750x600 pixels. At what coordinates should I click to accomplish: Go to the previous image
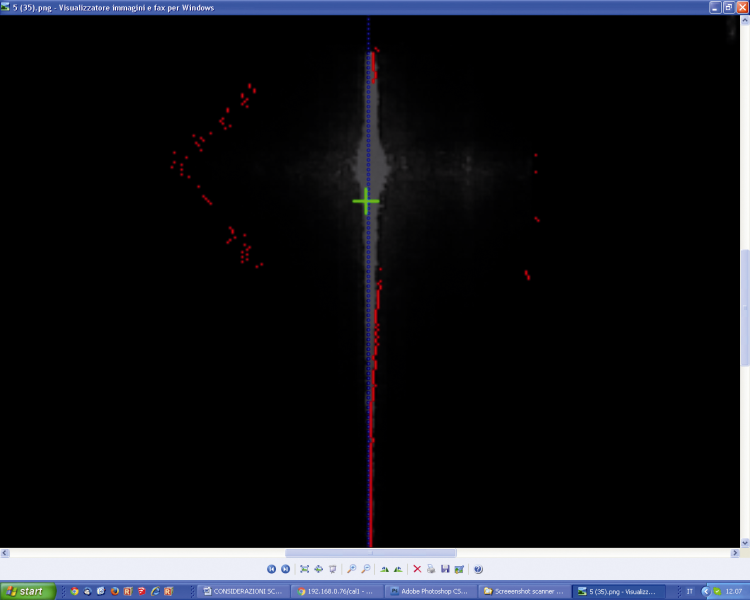[x=271, y=569]
